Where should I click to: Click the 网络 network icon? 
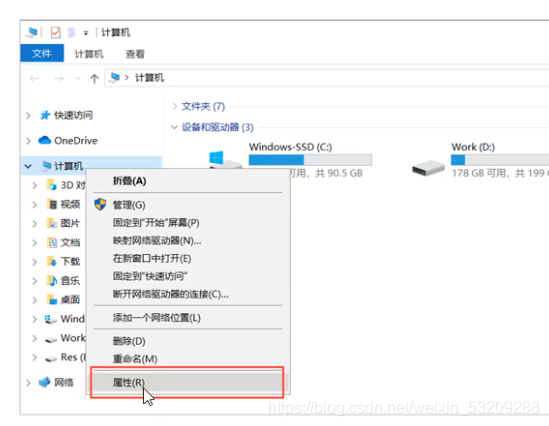[44, 382]
